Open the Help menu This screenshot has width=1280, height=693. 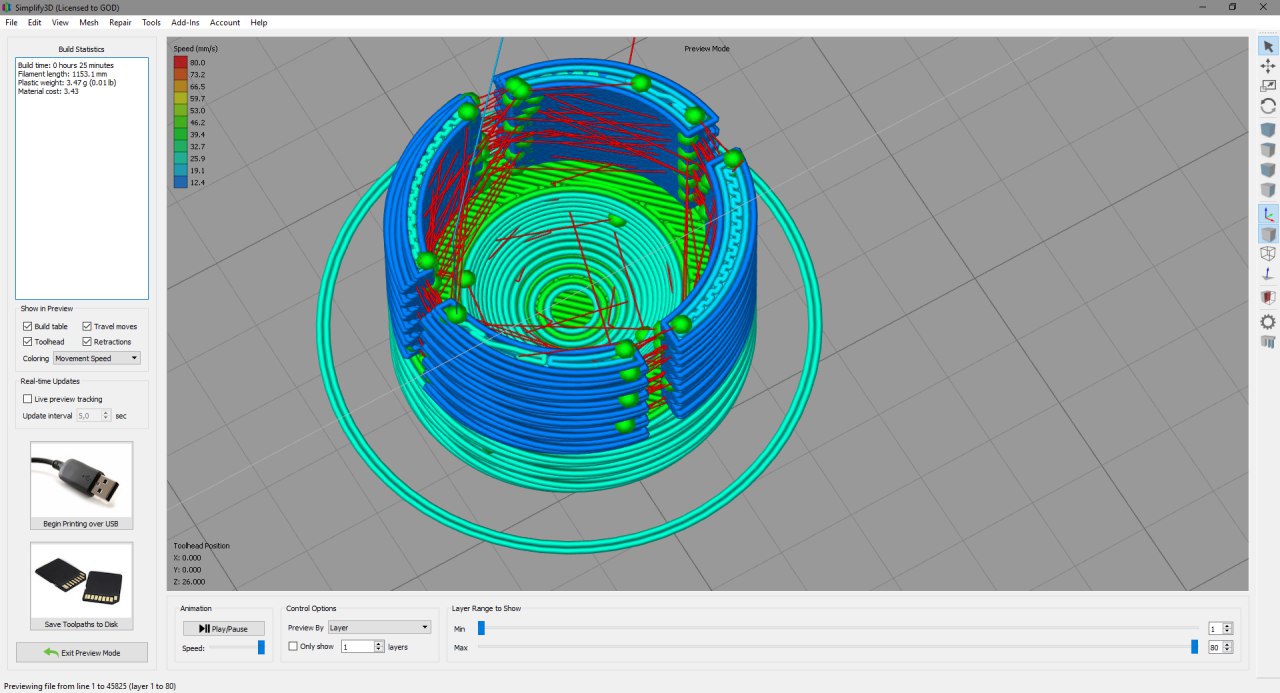(259, 22)
